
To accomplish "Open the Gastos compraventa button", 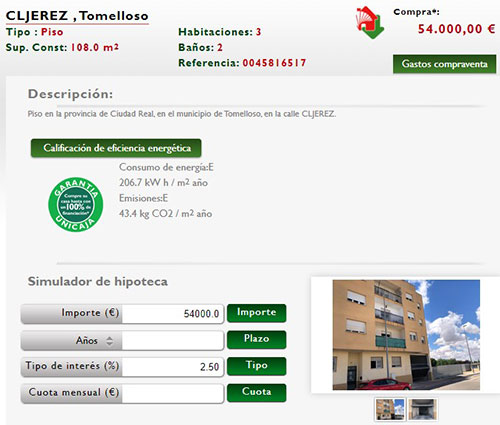I will pyautogui.click(x=444, y=64).
